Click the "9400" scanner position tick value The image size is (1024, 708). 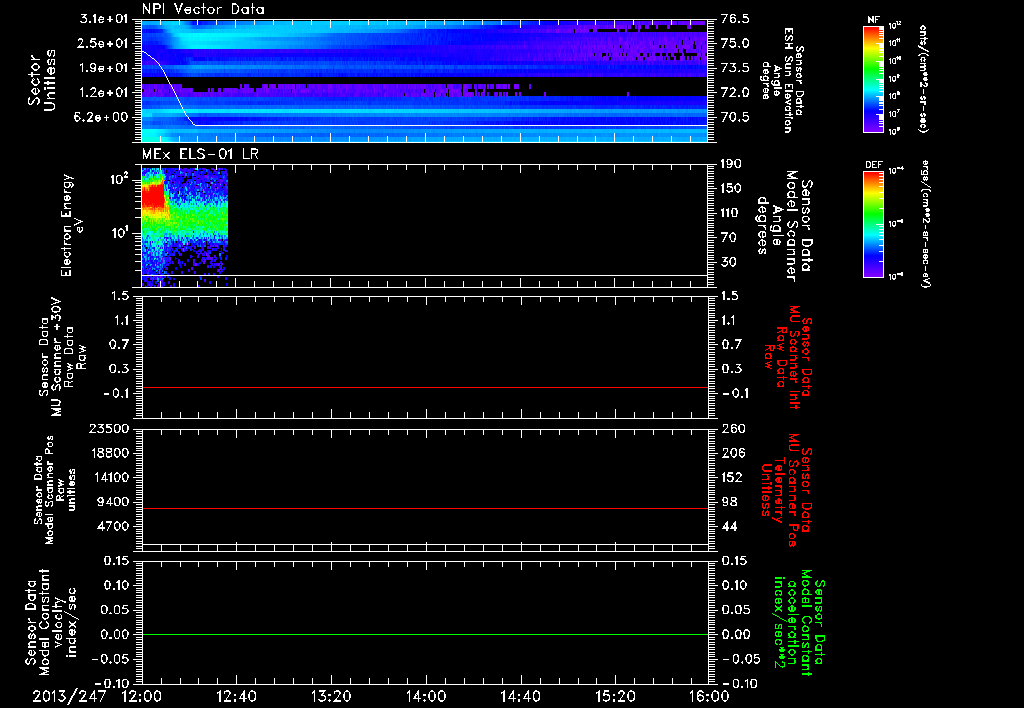(114, 502)
